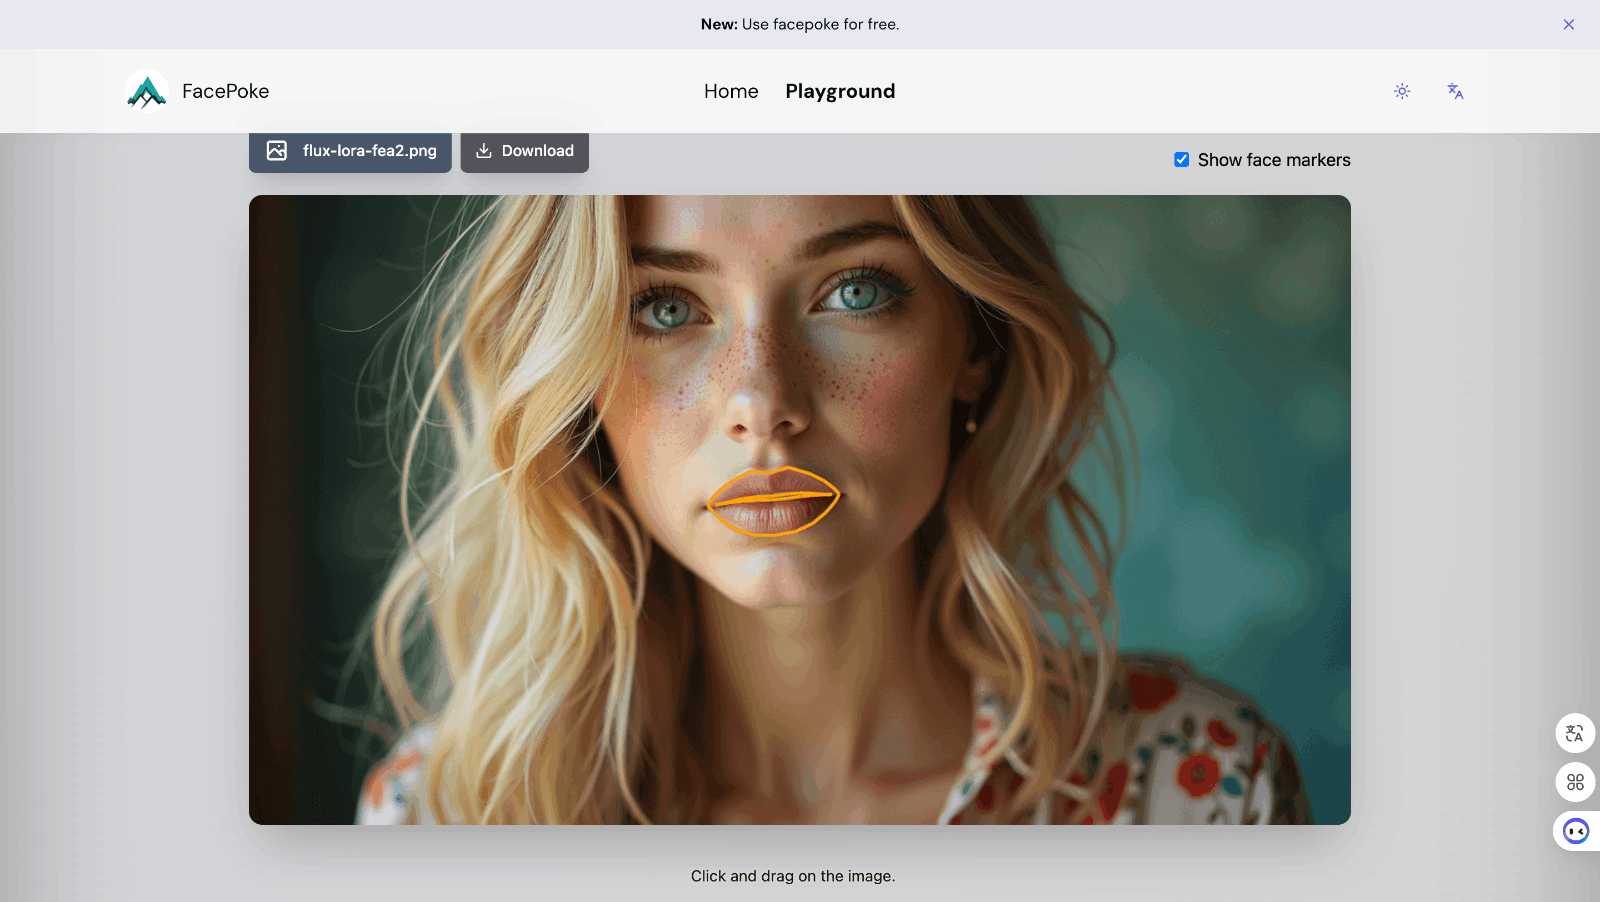Open the Playground tab
The width and height of the screenshot is (1600, 902).
pyautogui.click(x=840, y=91)
